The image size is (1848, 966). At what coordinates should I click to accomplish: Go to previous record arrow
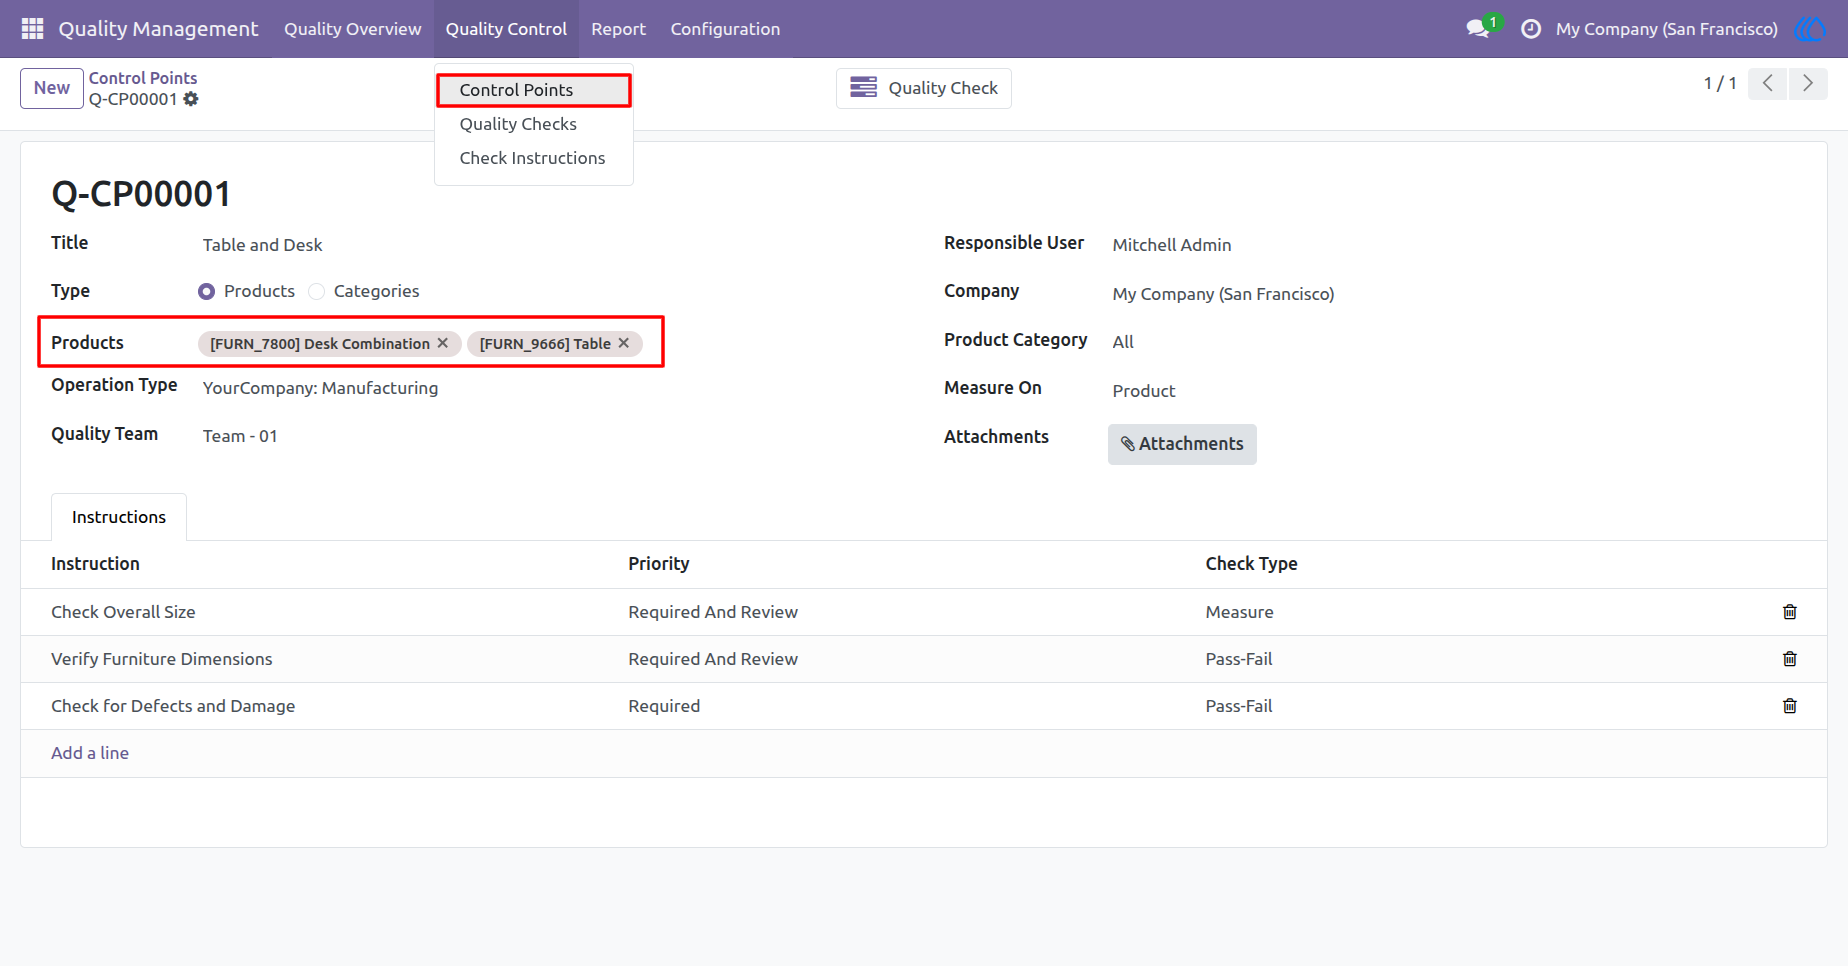[x=1768, y=84]
